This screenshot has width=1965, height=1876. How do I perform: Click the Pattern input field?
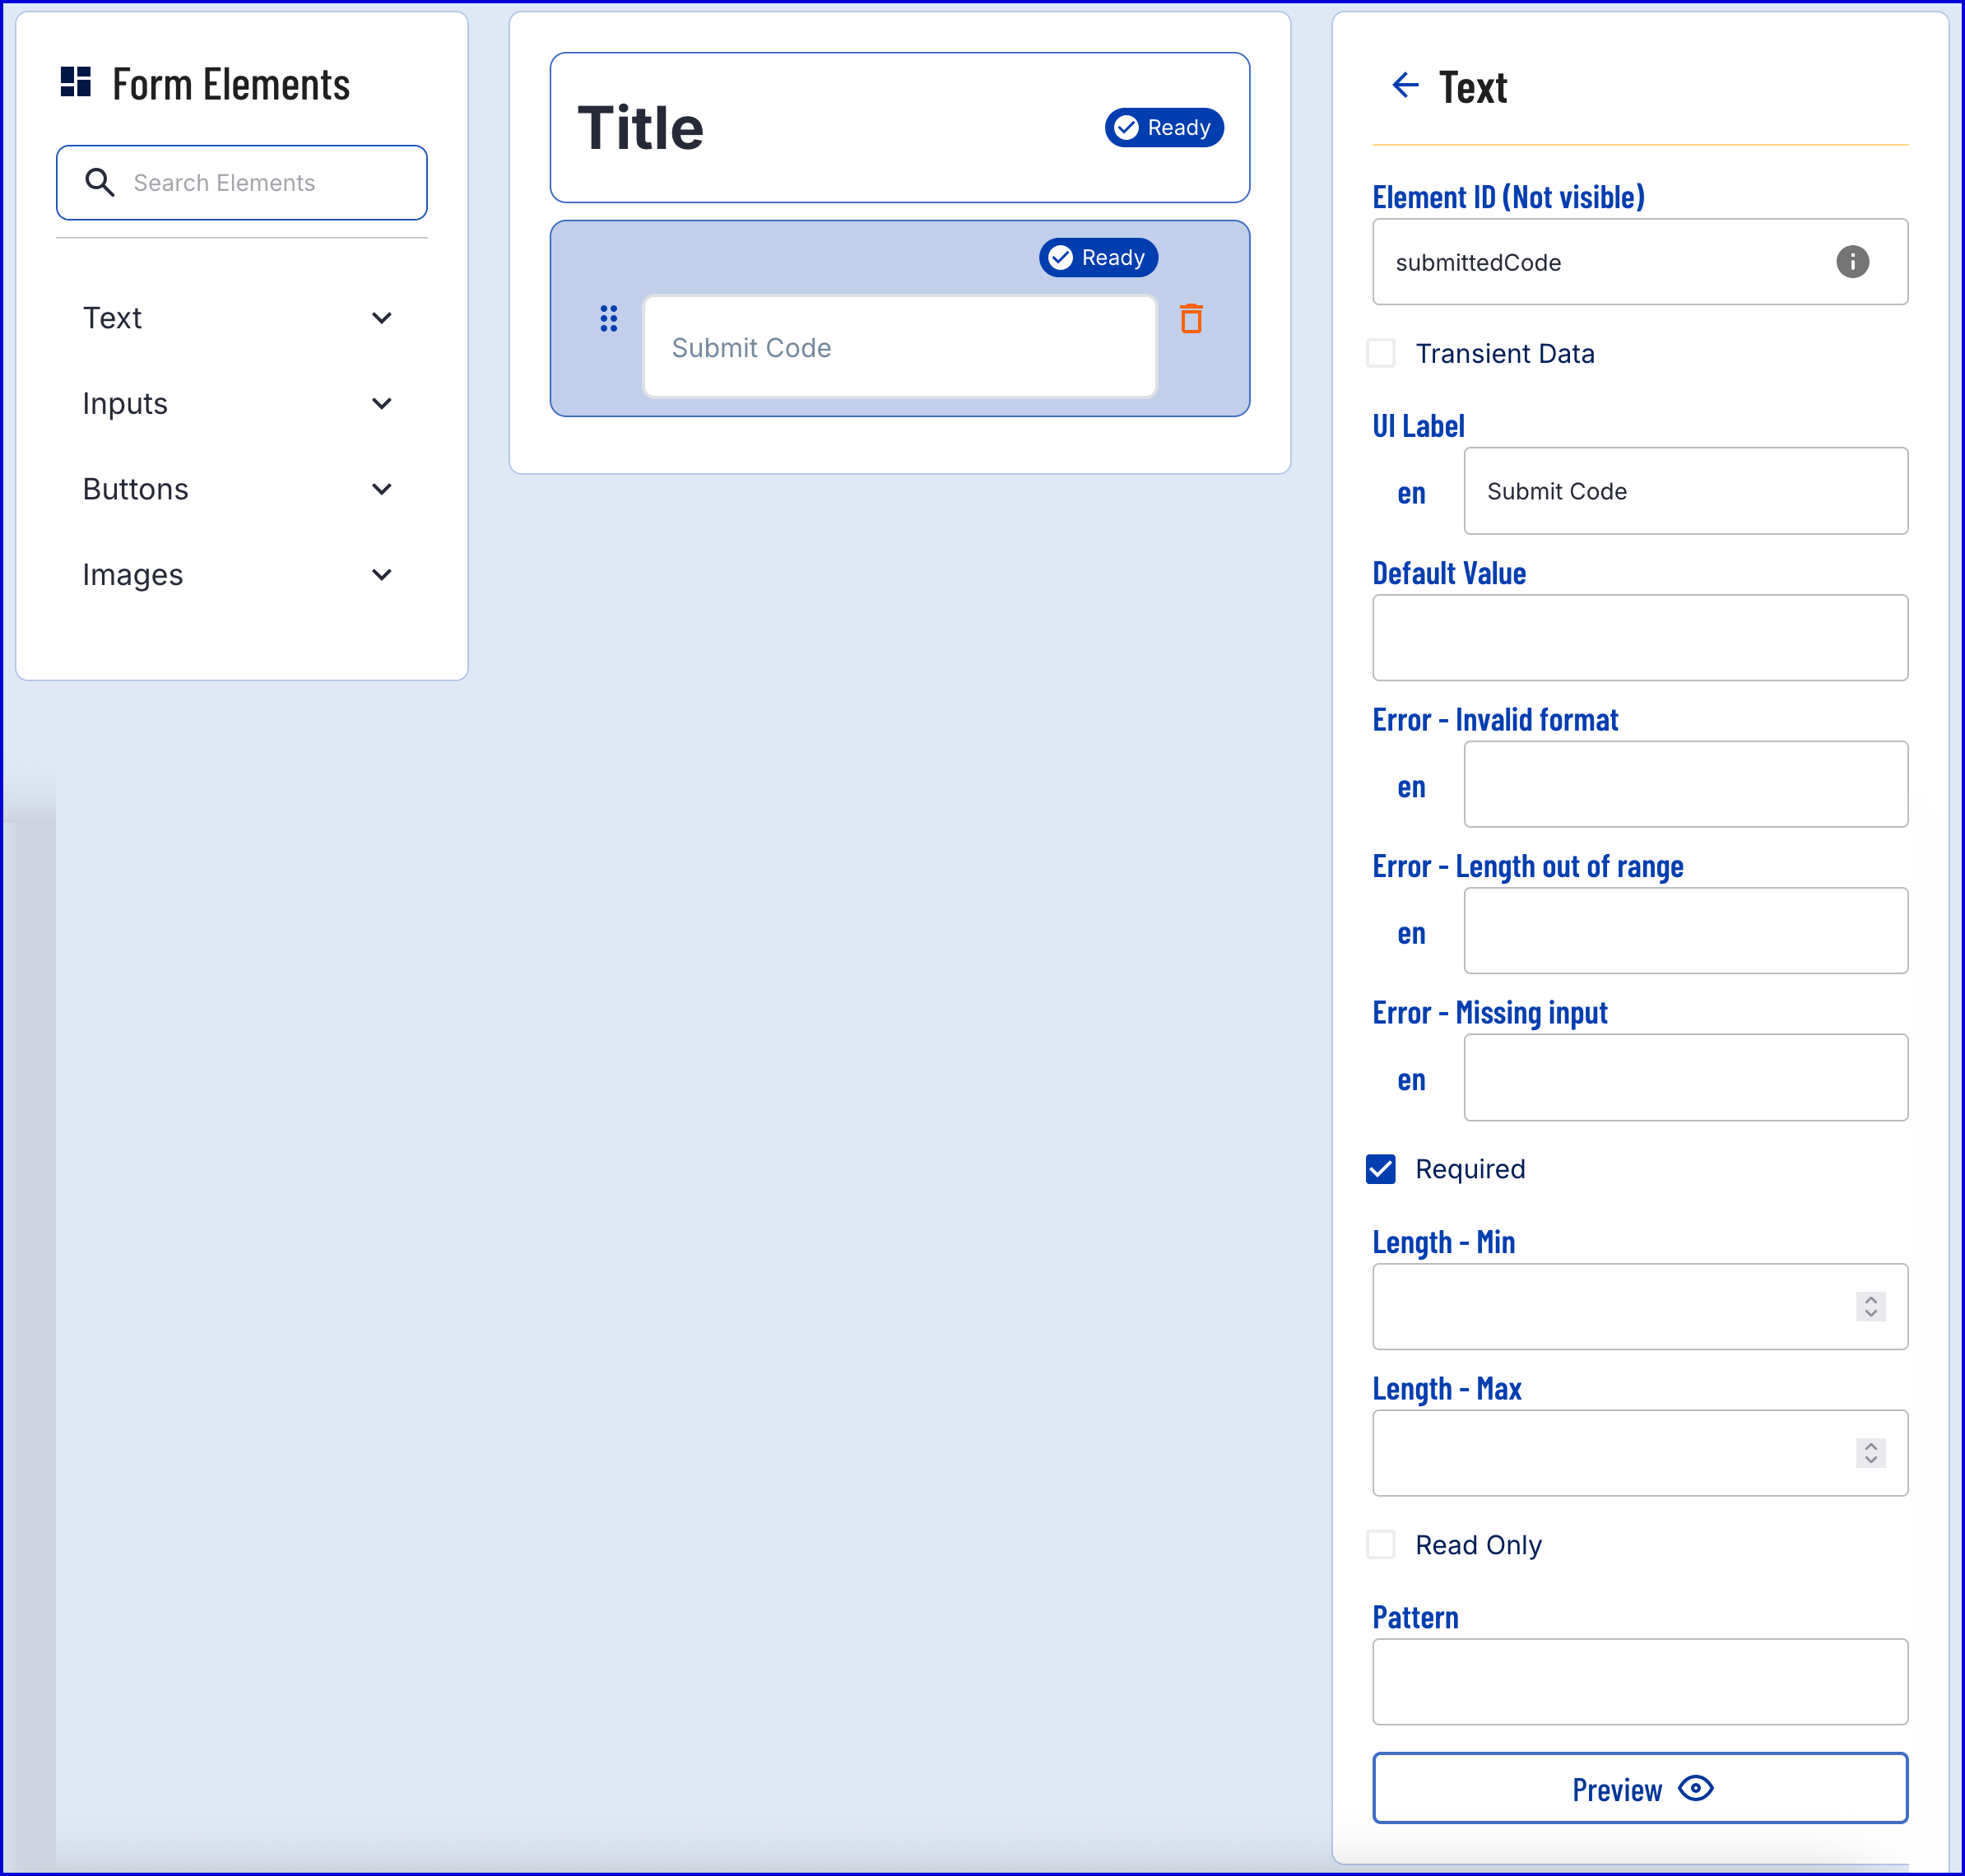click(x=1639, y=1681)
